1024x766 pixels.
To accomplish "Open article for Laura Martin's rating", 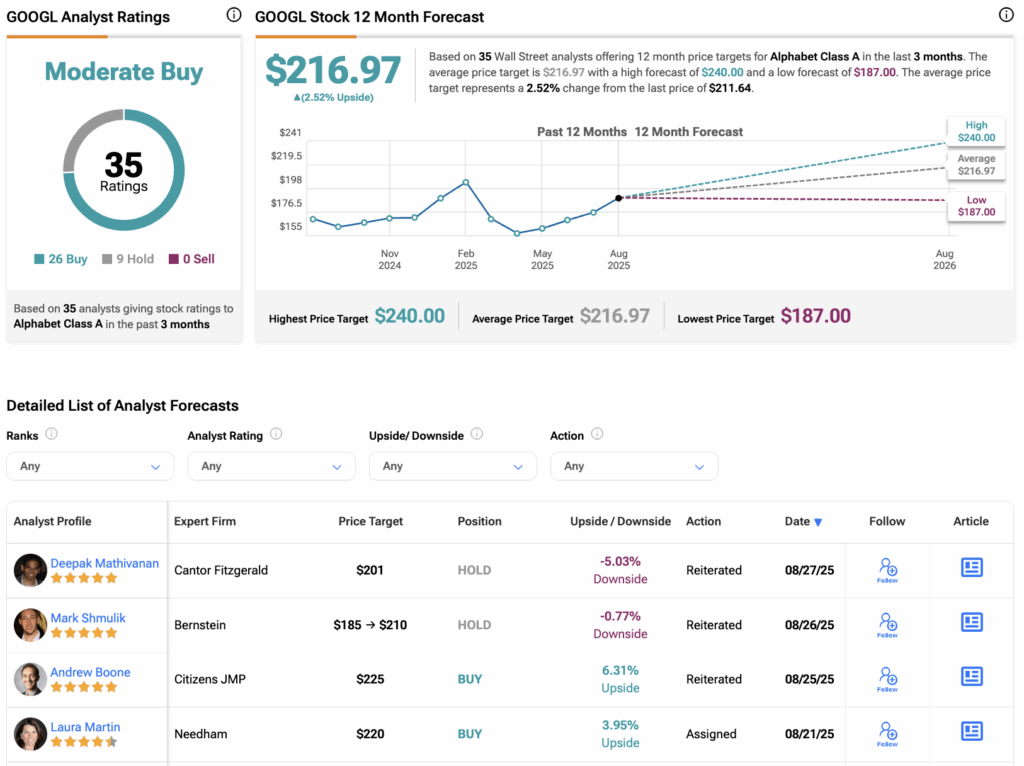I will pyautogui.click(x=971, y=732).
